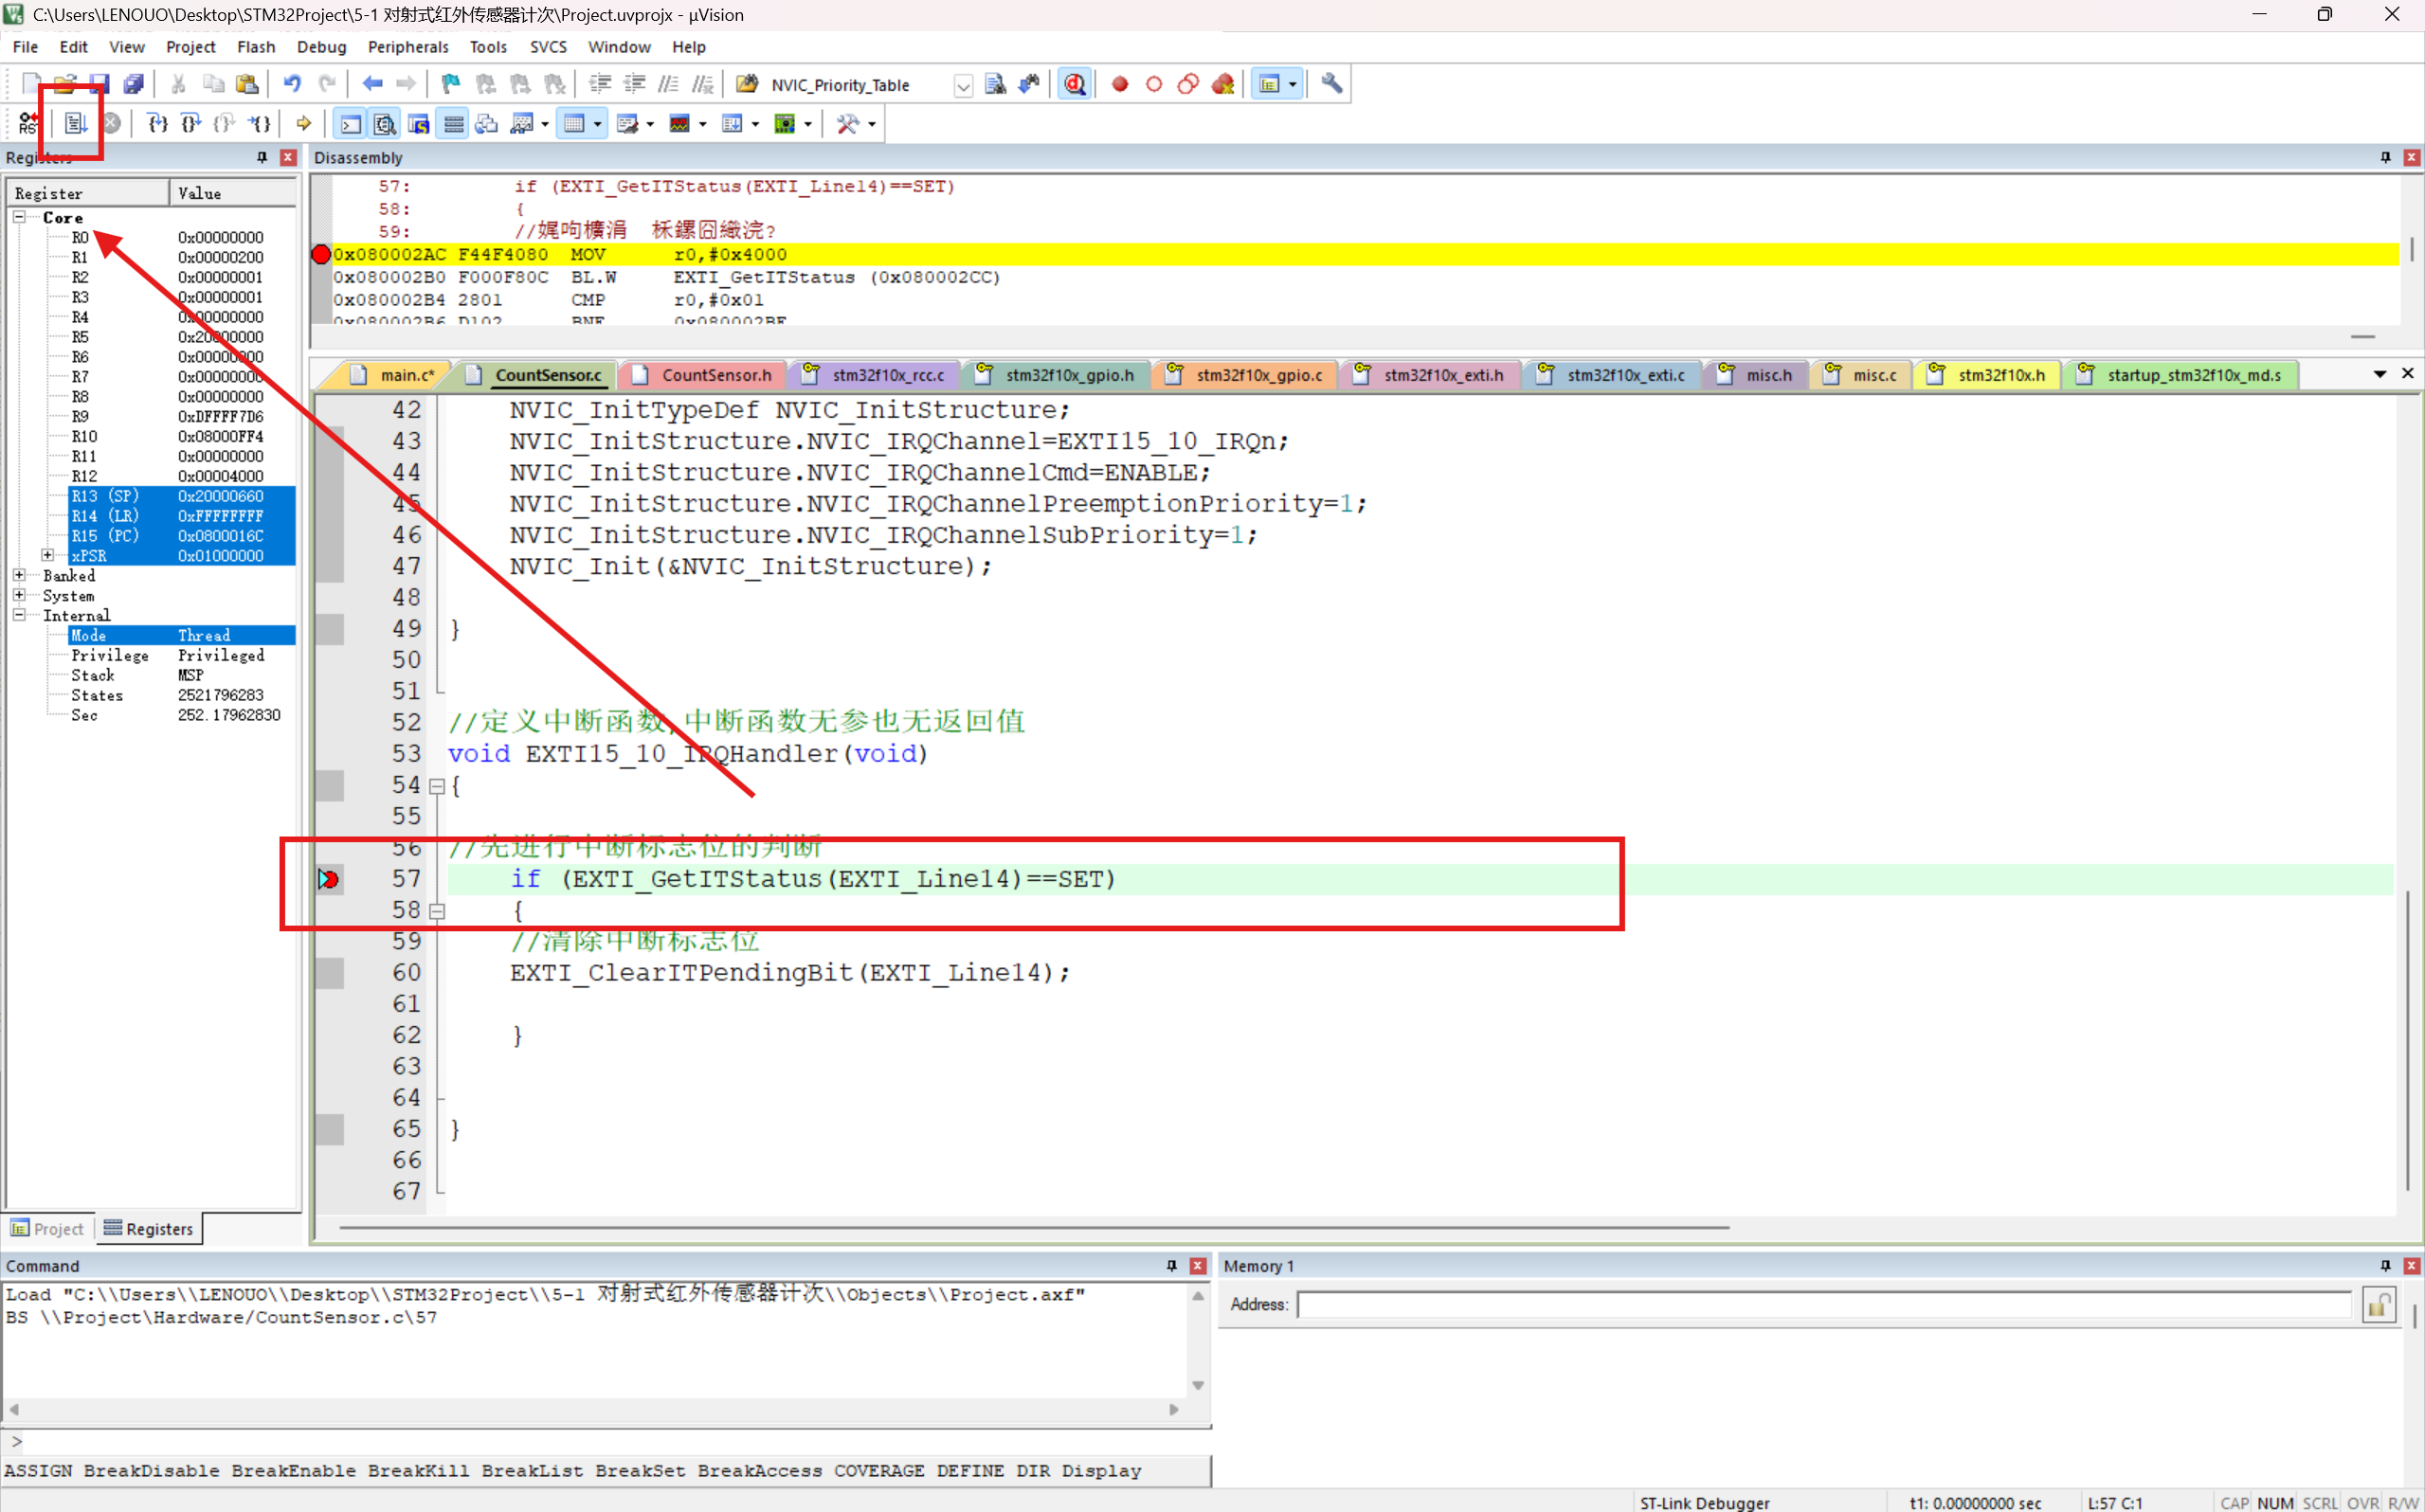Collapse code fold at line 54
2425x1512 pixels.
point(437,786)
